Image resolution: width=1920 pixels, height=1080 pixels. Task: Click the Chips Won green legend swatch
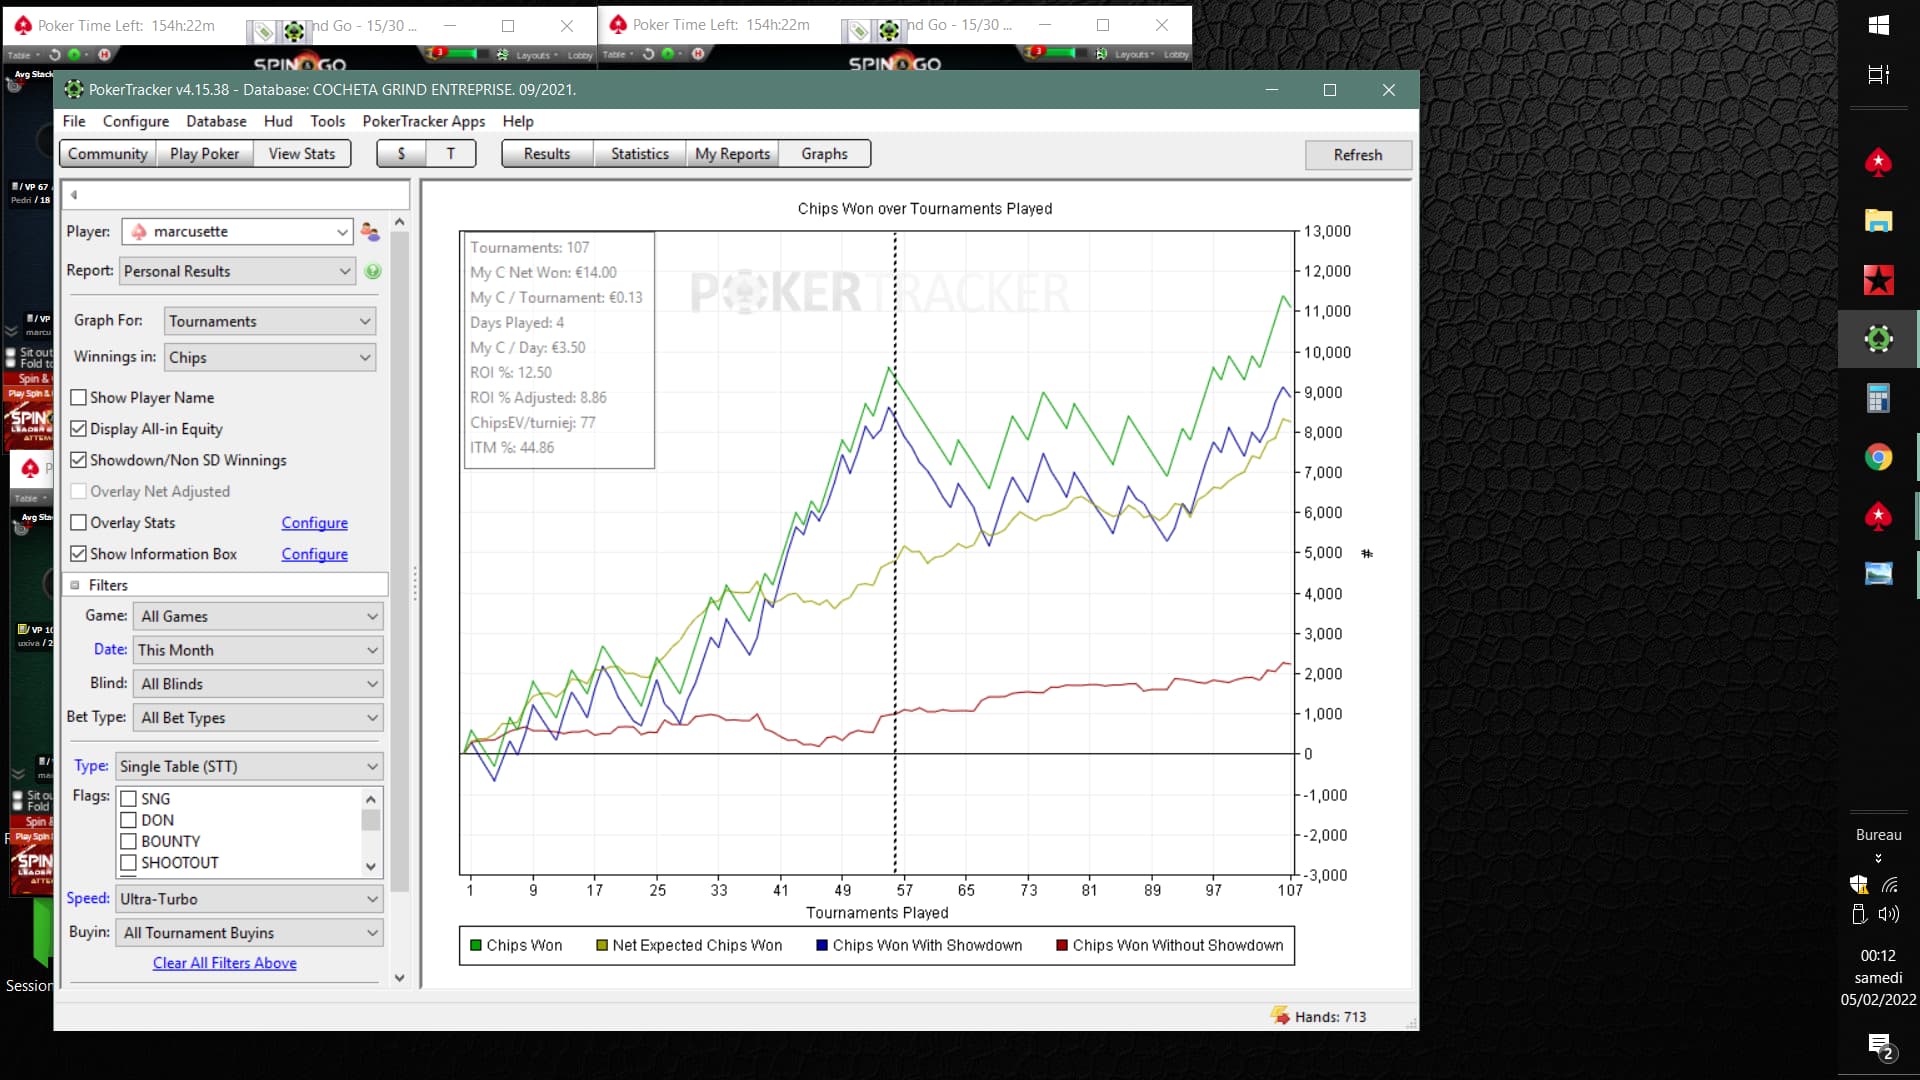point(476,946)
